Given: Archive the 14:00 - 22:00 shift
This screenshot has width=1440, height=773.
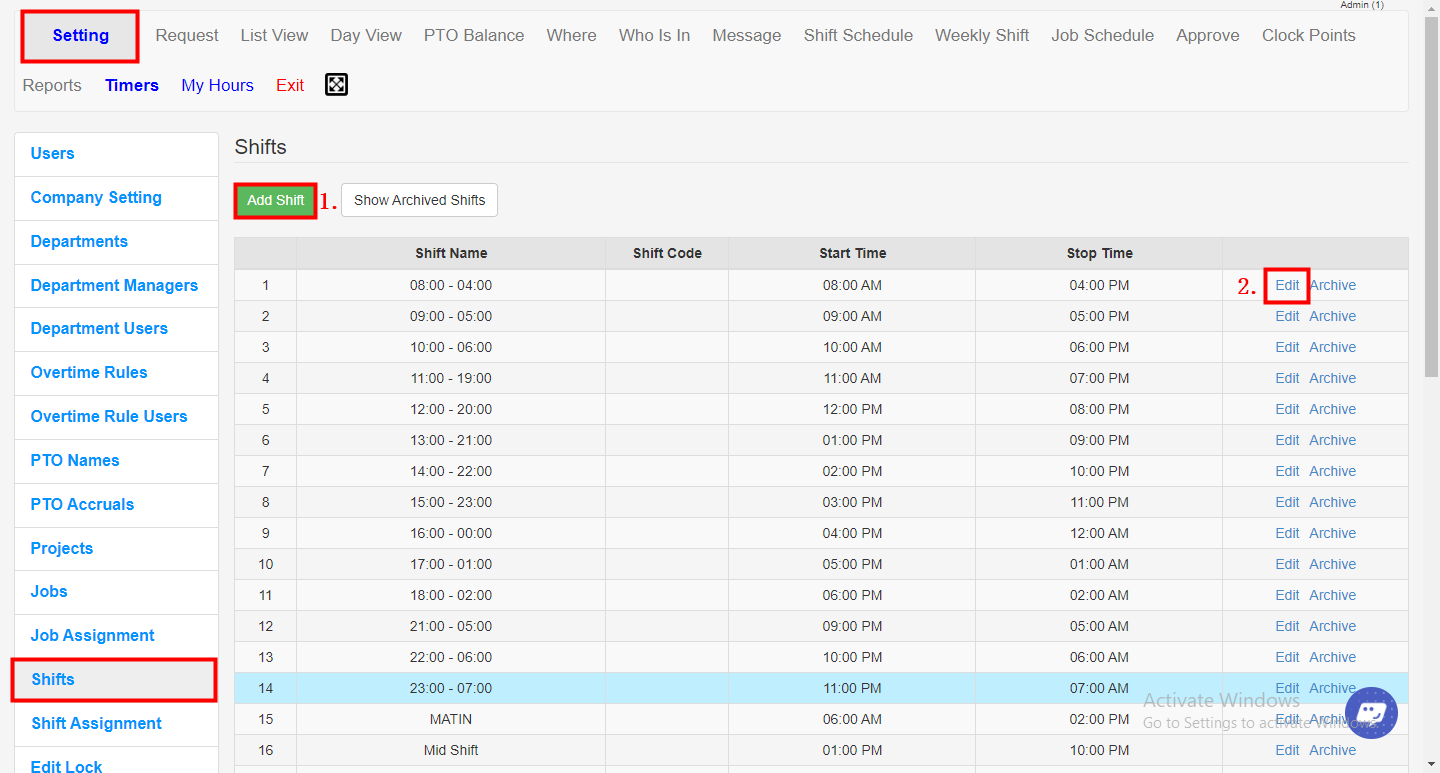Looking at the screenshot, I should (1332, 471).
